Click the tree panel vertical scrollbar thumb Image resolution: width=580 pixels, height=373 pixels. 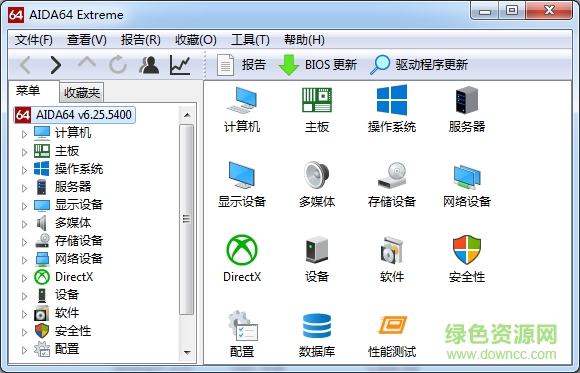[x=187, y=219]
